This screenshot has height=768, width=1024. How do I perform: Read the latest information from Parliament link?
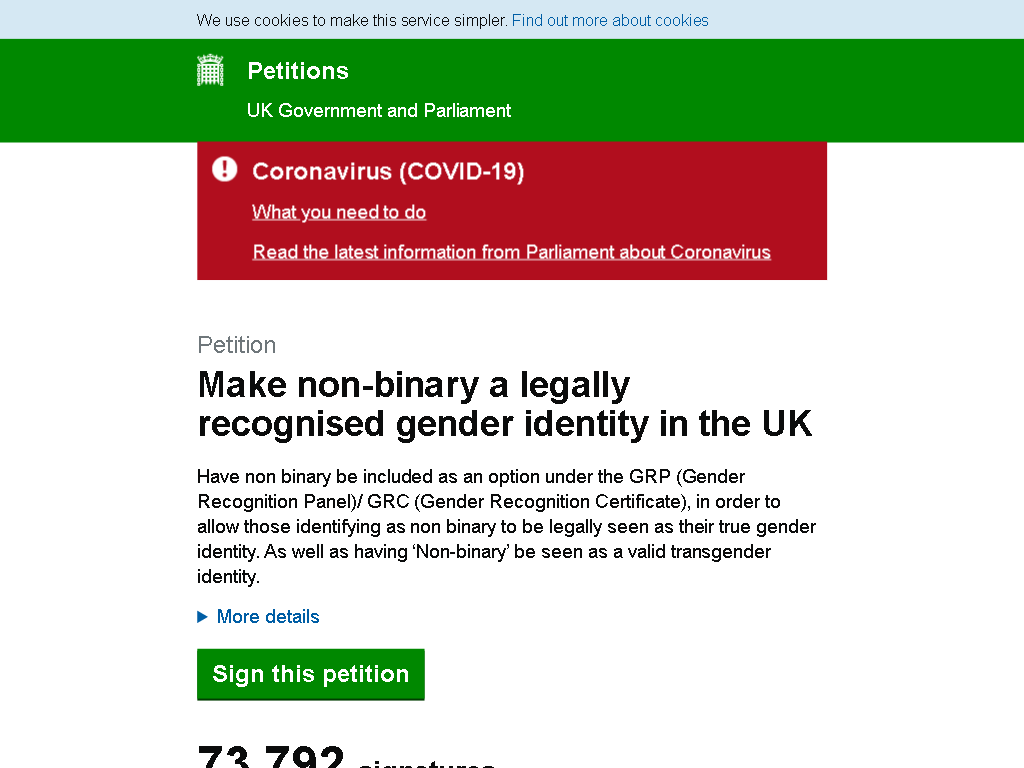click(x=511, y=252)
